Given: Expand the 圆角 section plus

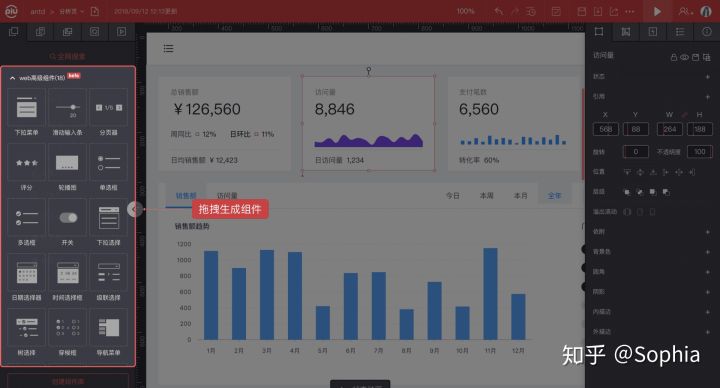Looking at the screenshot, I should [708, 272].
